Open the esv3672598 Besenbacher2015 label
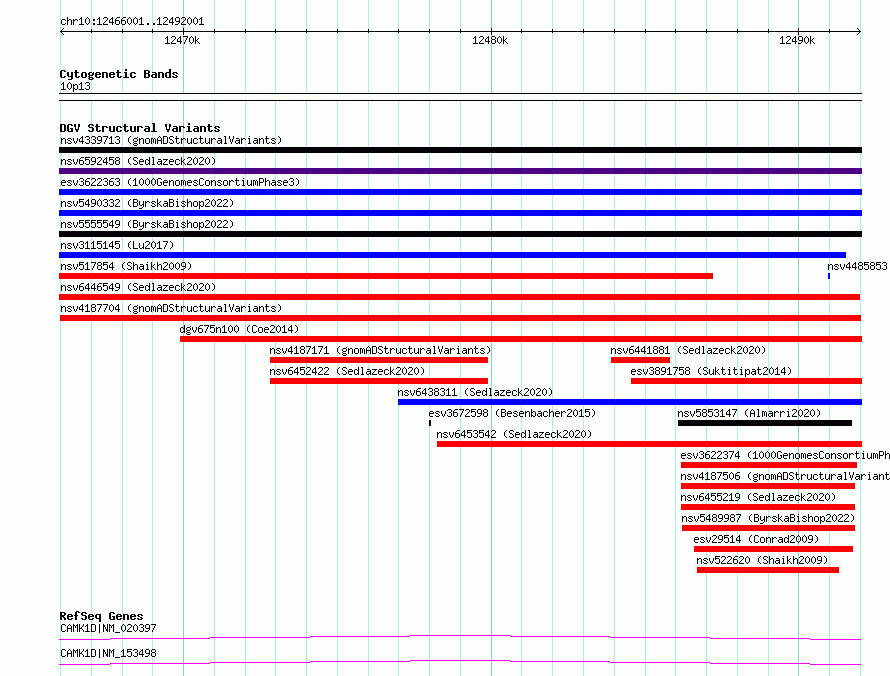Image resolution: width=890 pixels, height=676 pixels. (513, 413)
